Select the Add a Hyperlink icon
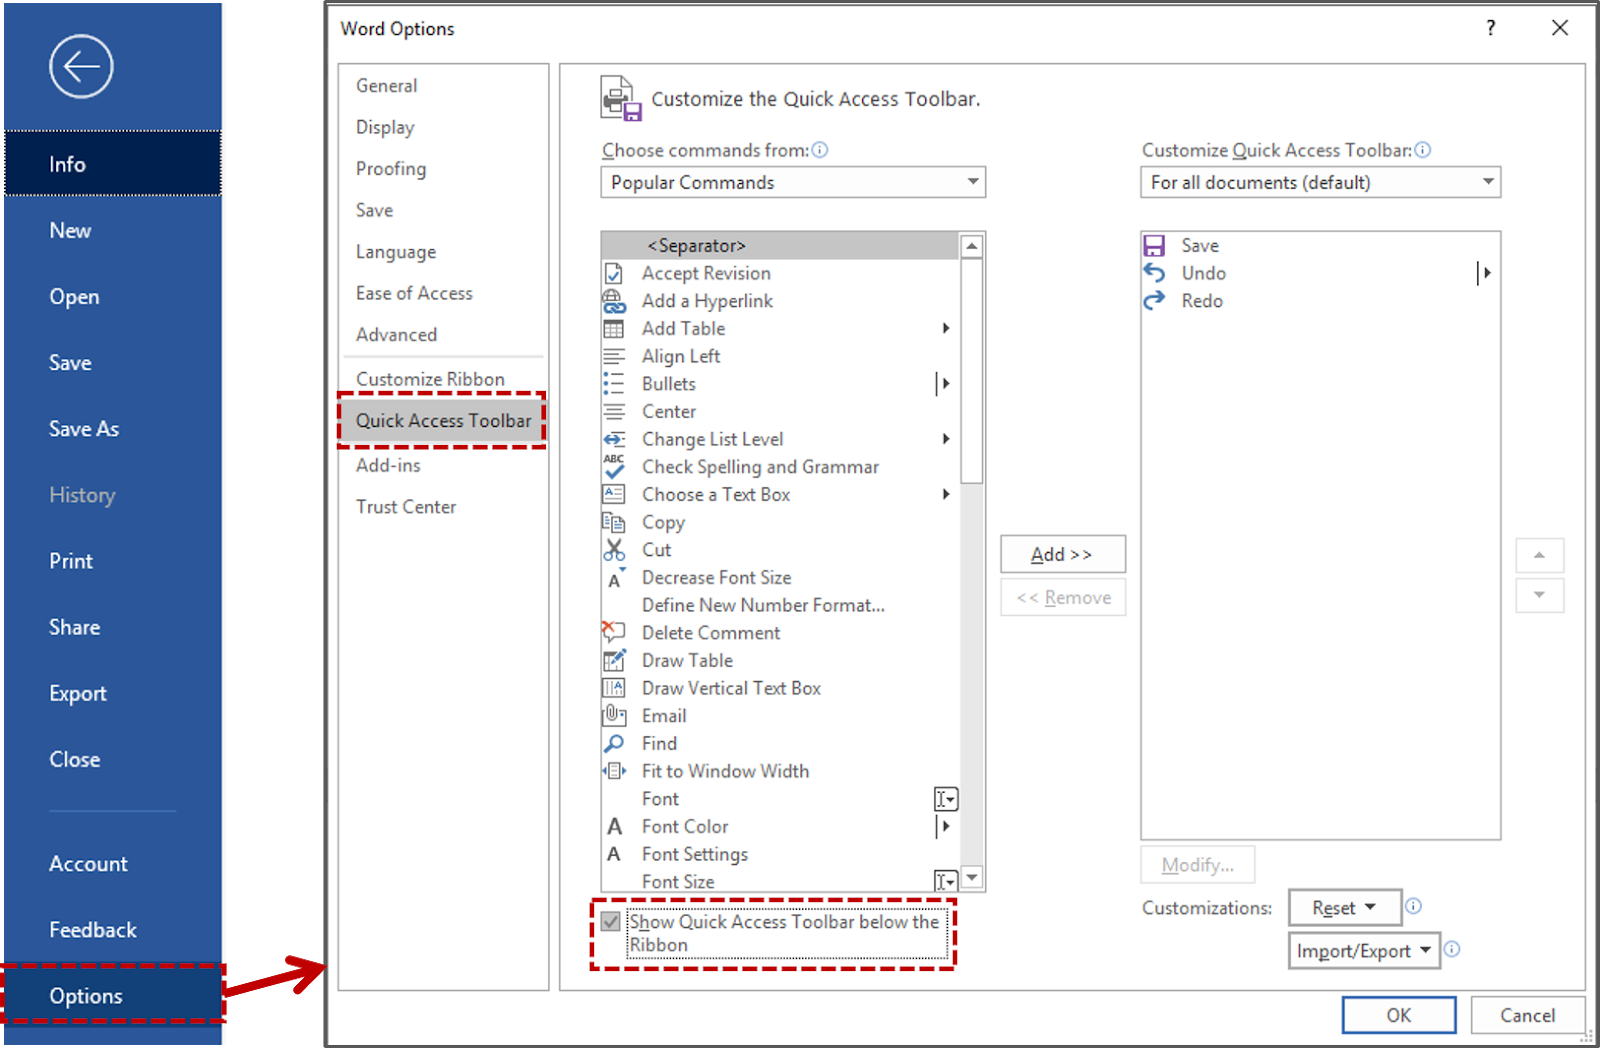The width and height of the screenshot is (1600, 1048). 614,301
